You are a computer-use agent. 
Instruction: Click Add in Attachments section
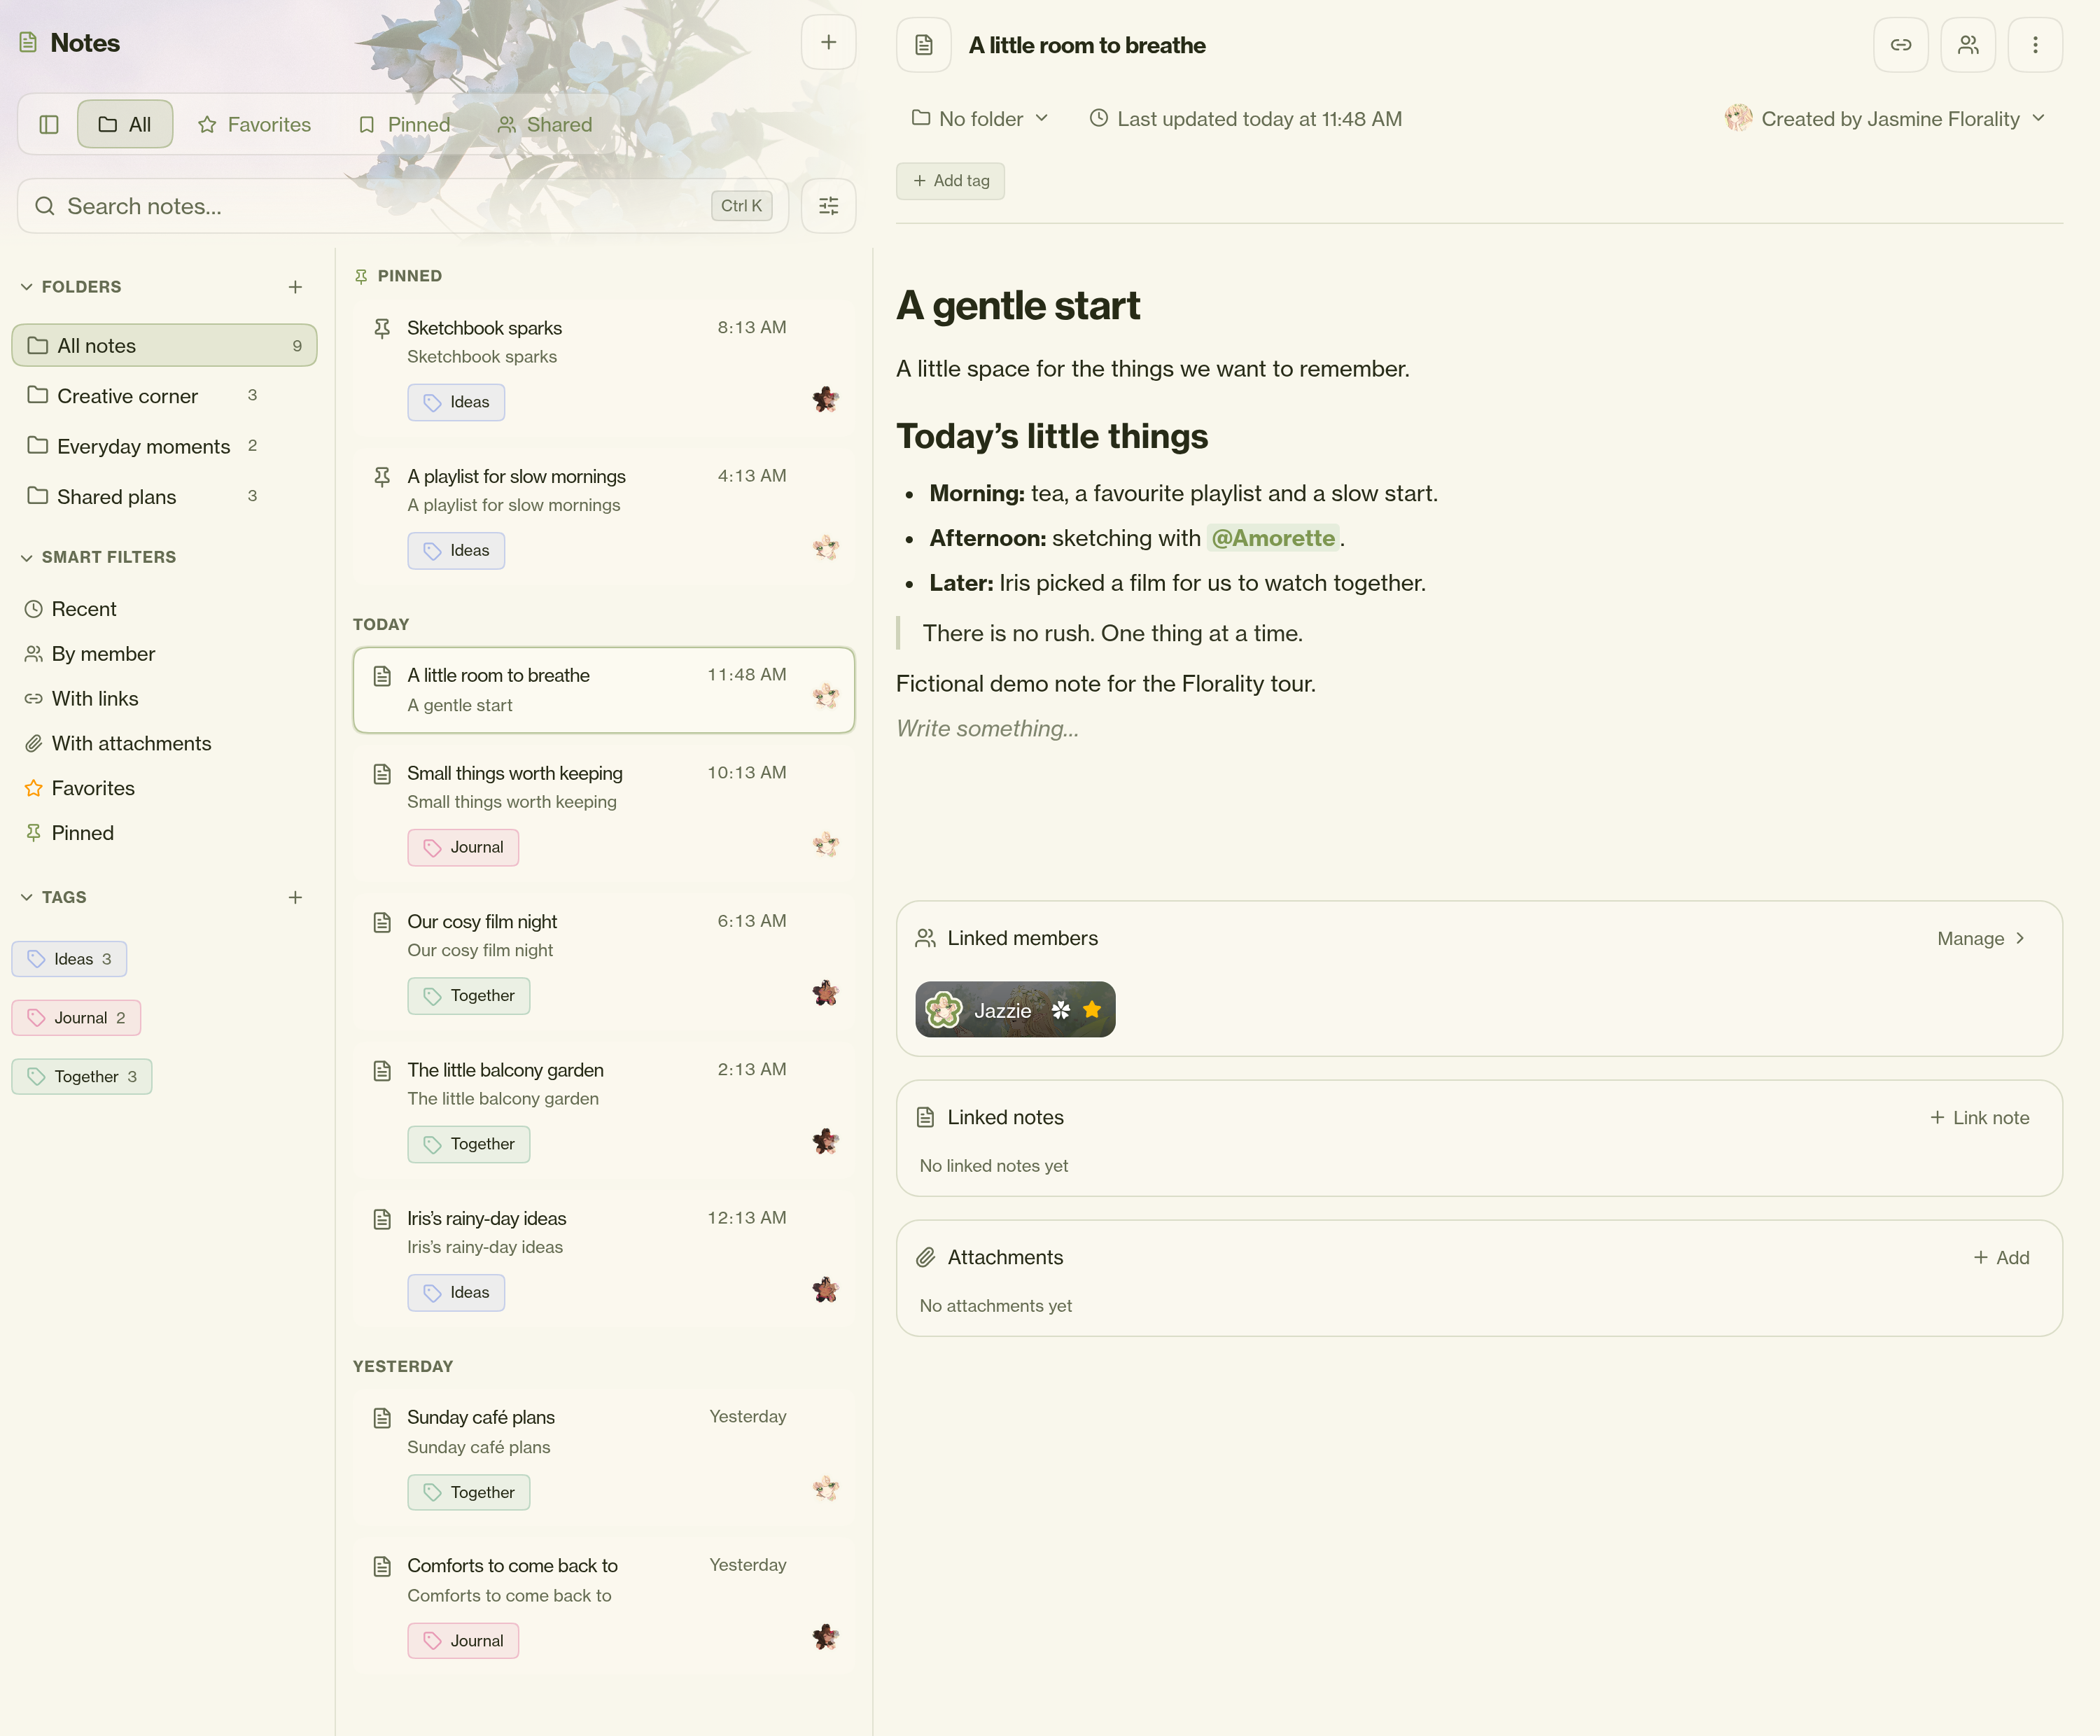2001,1257
